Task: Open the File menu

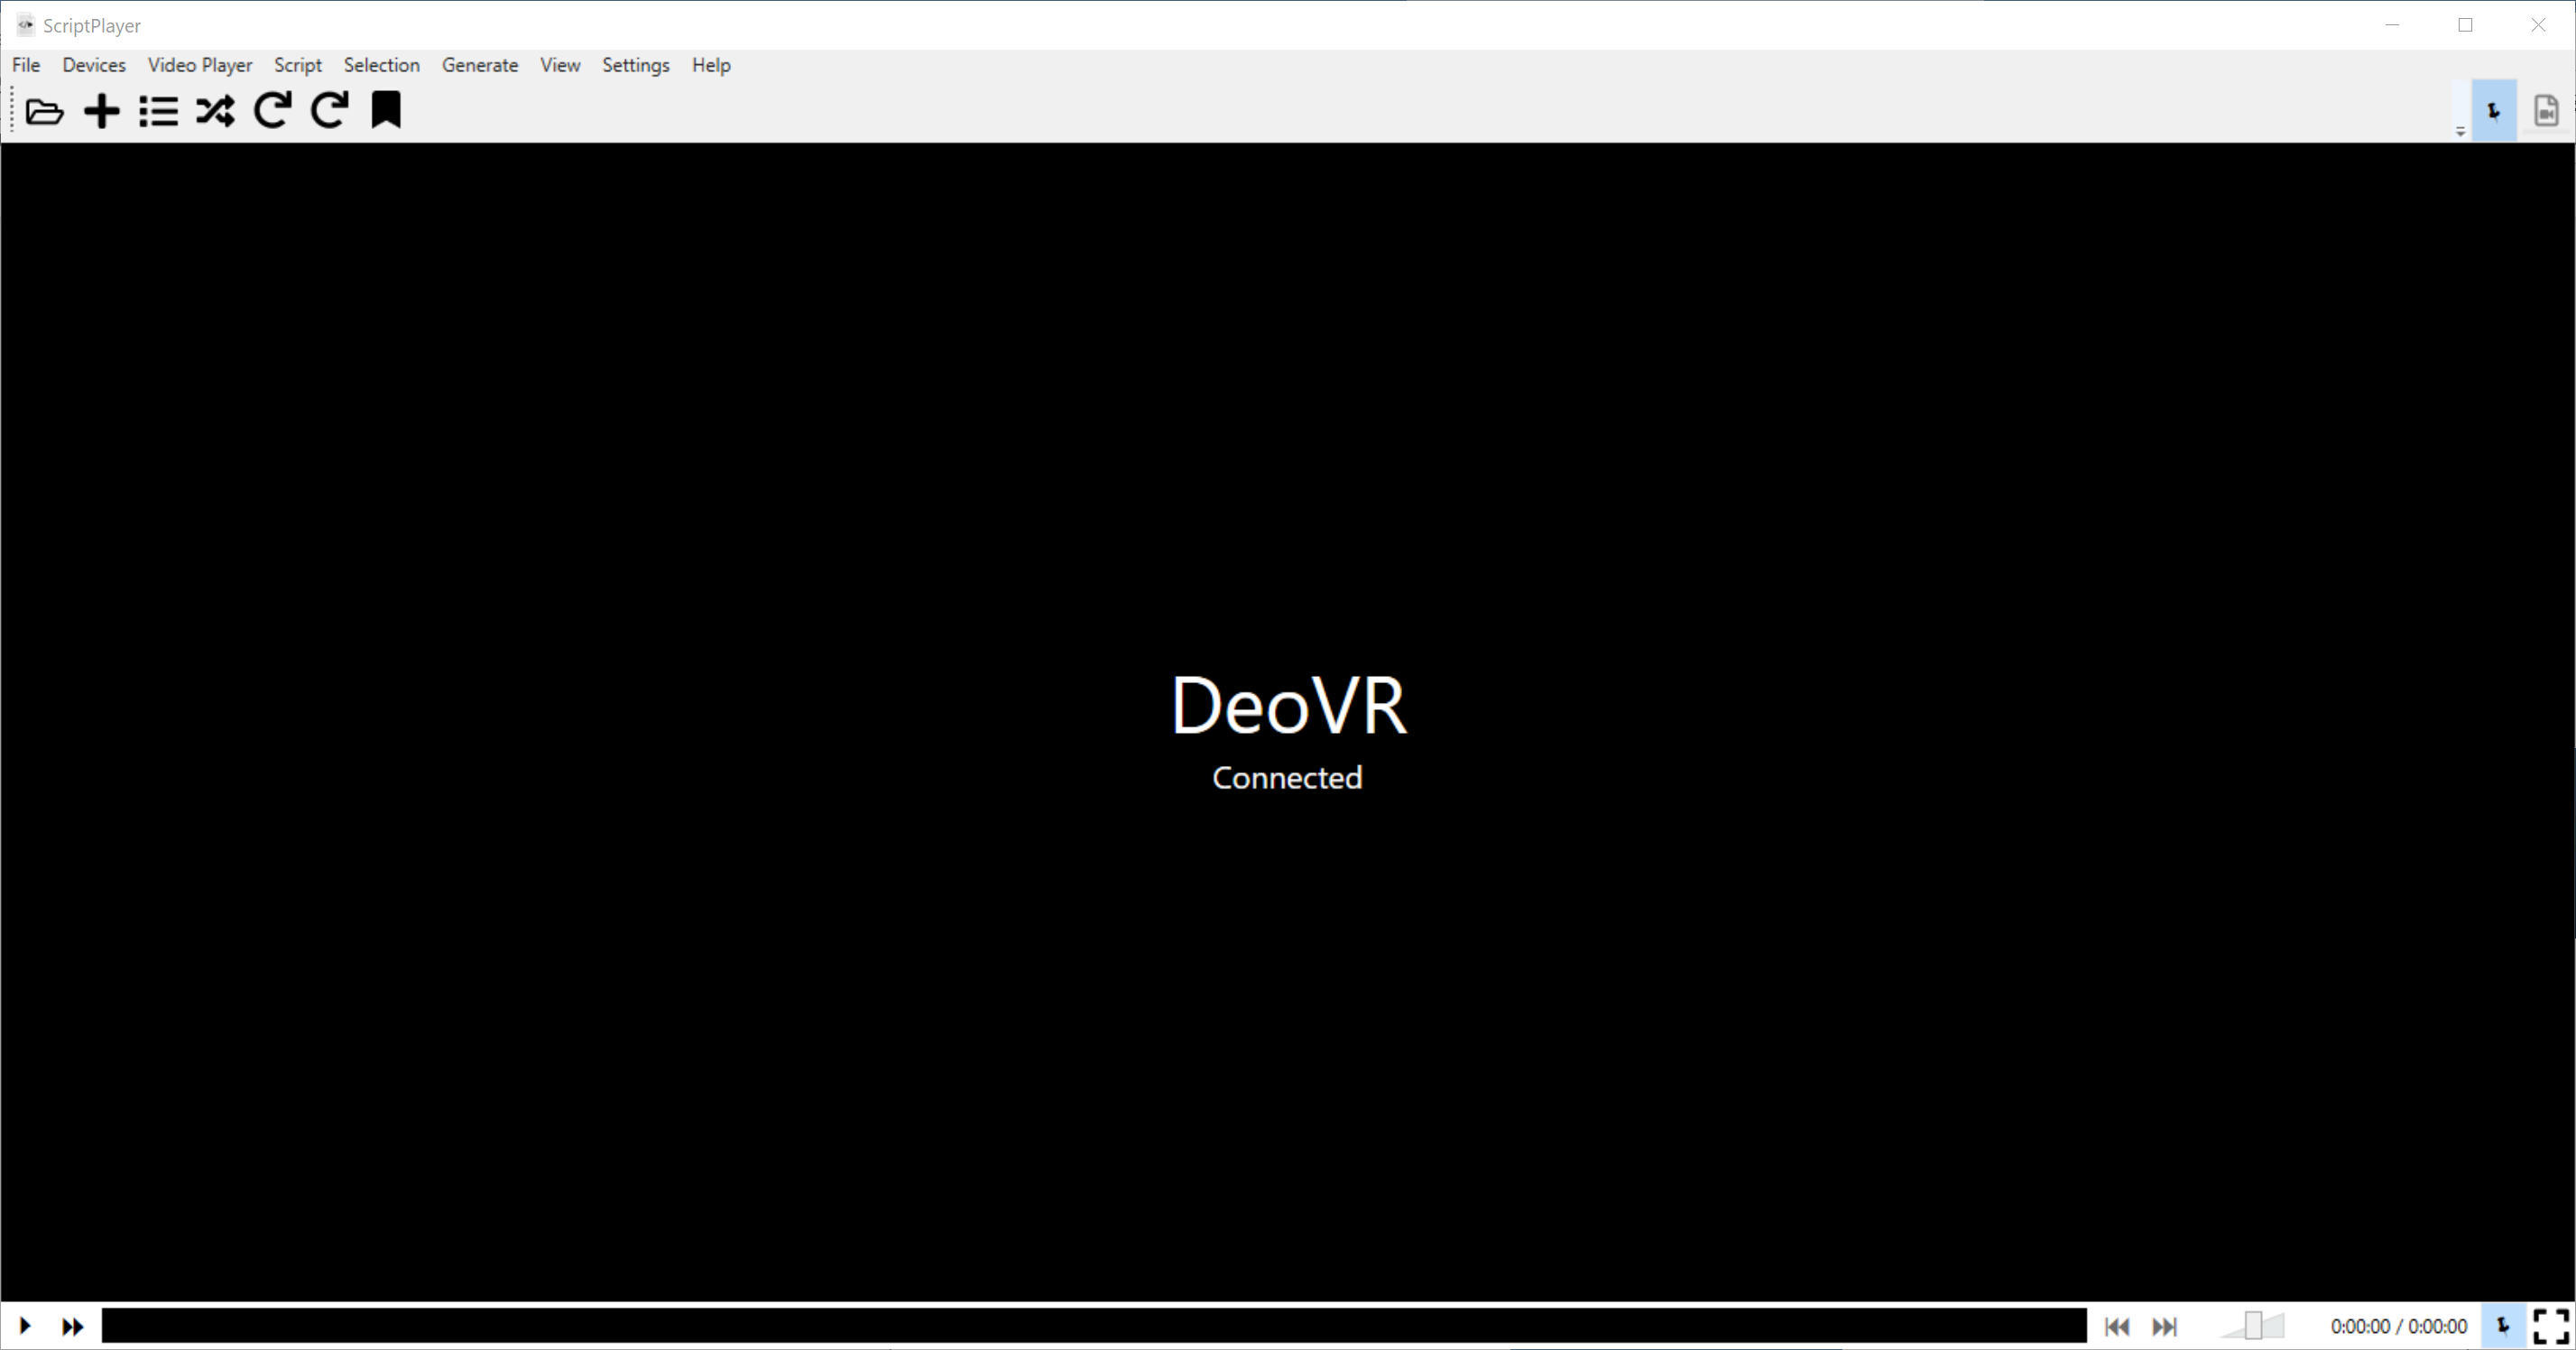Action: 26,65
